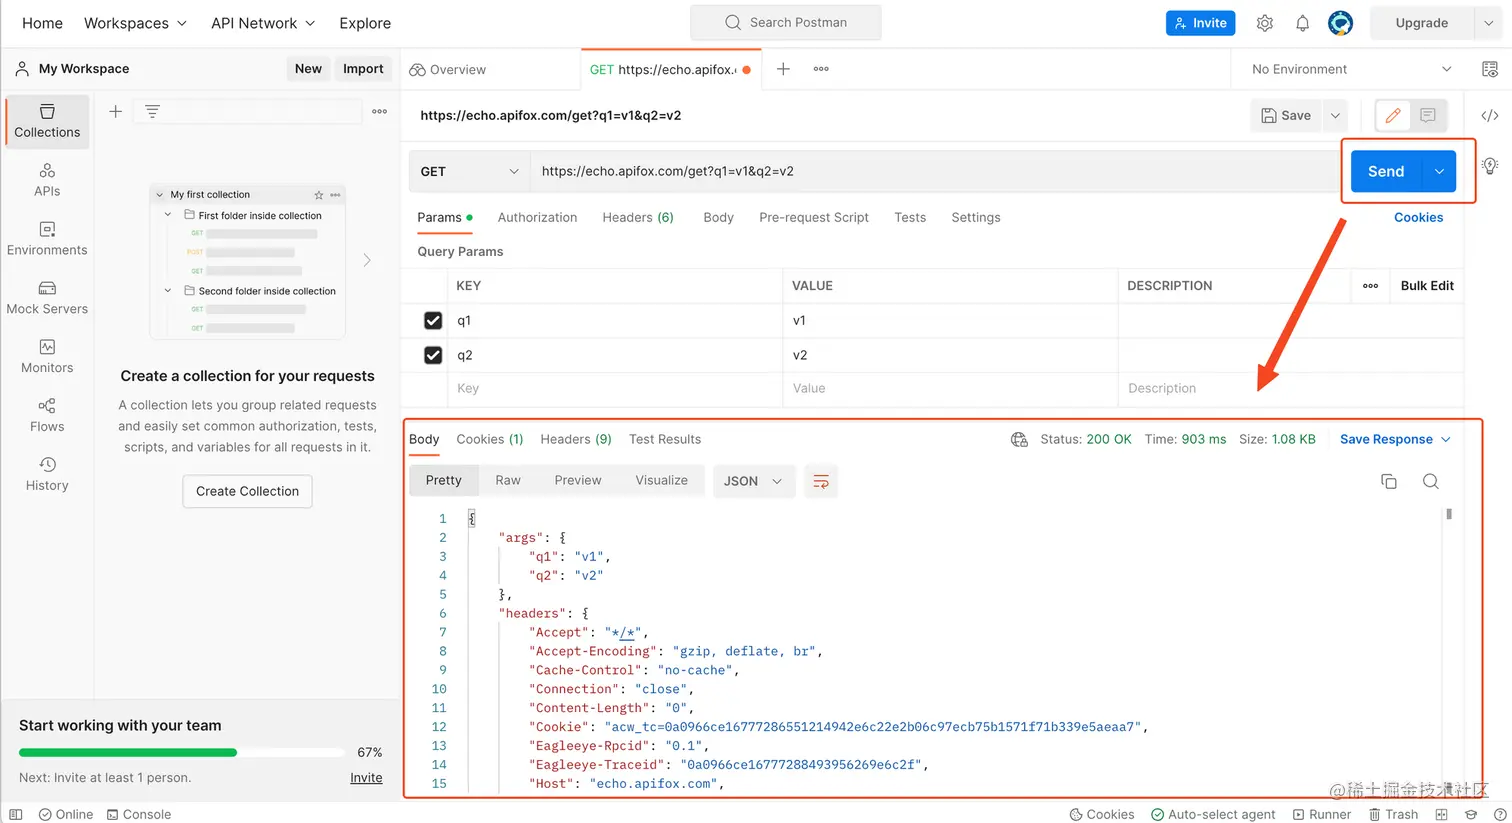Viewport: 1512px width, 823px height.
Task: Add a new collection with plus icon
Action: [115, 111]
